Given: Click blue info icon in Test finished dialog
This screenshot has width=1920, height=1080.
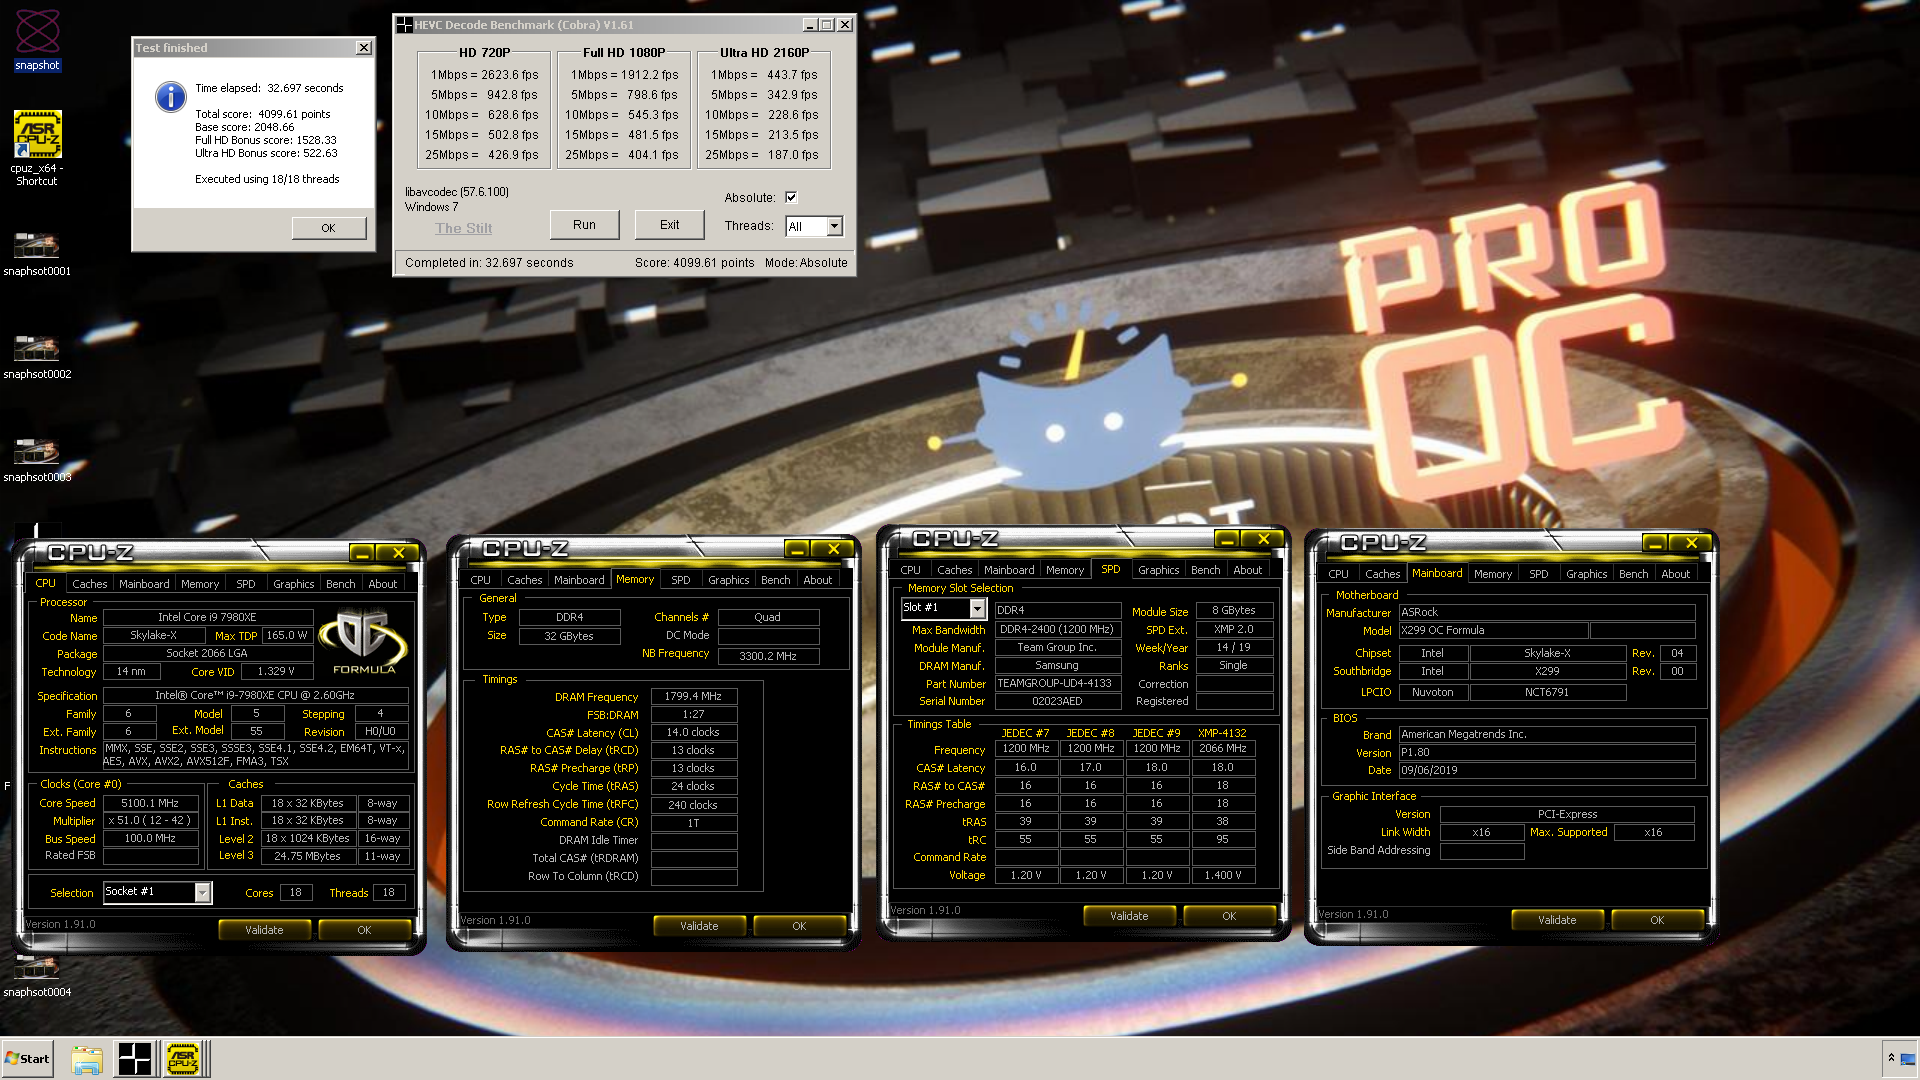Looking at the screenshot, I should 171,97.
